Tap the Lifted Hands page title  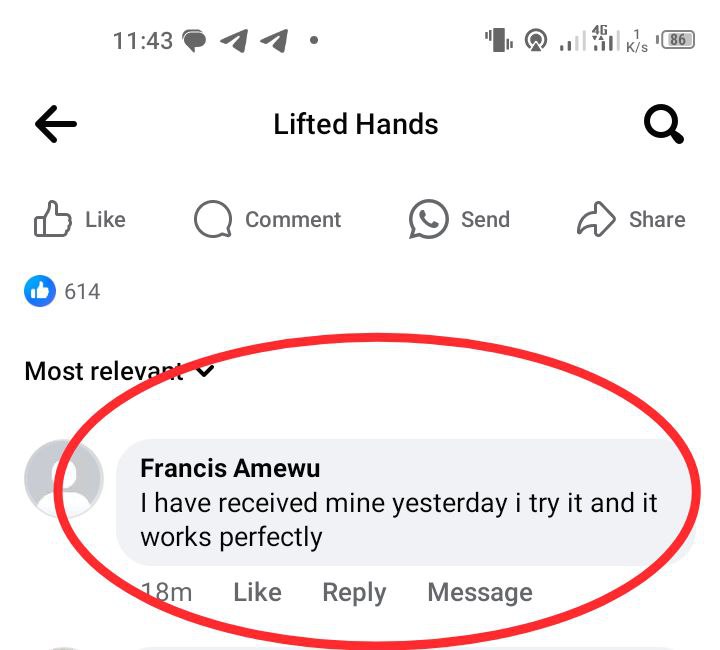click(356, 124)
